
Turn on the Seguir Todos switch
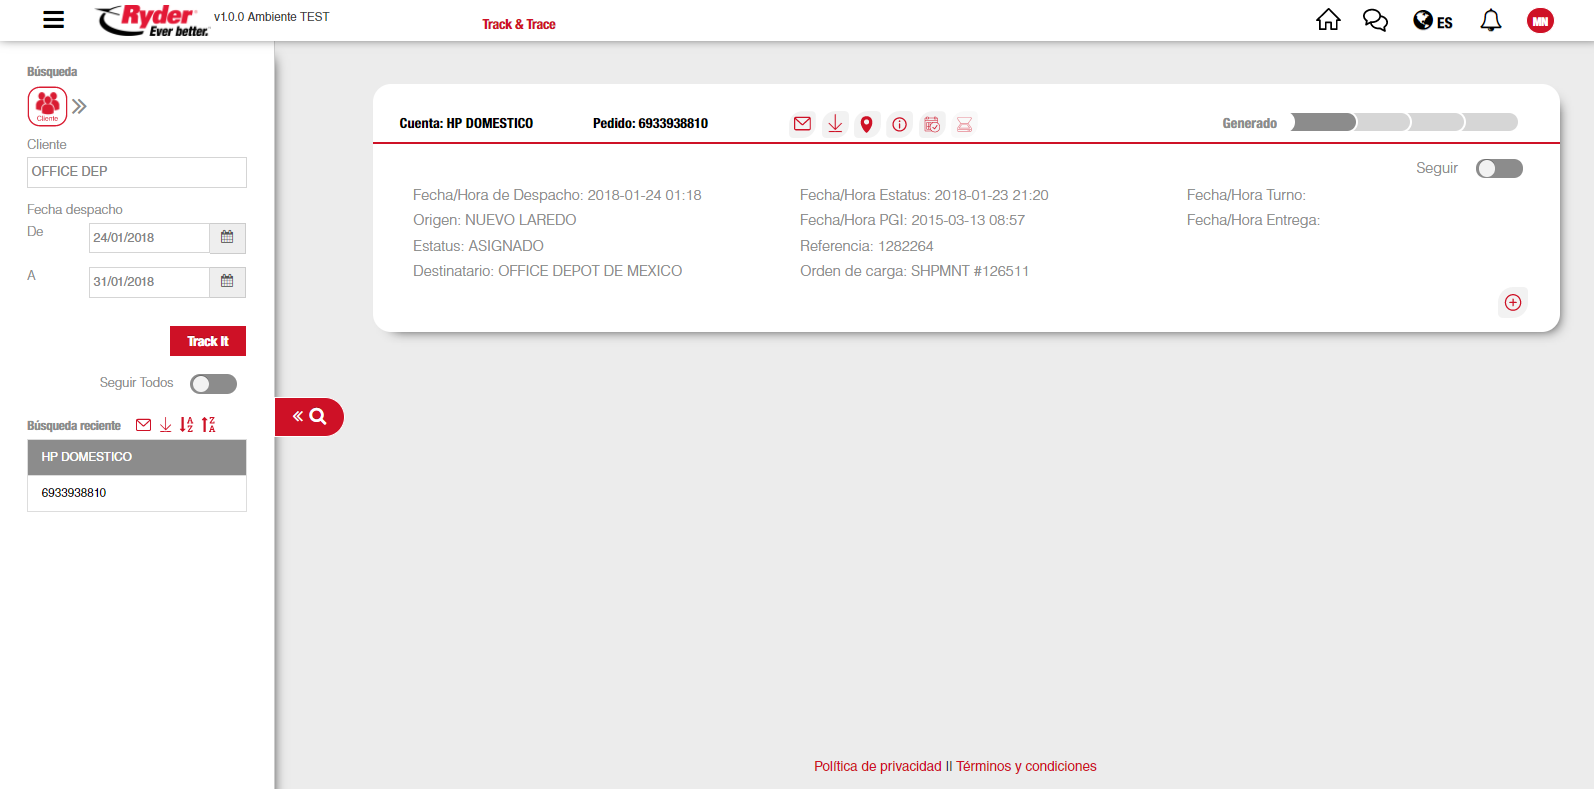pyautogui.click(x=213, y=384)
